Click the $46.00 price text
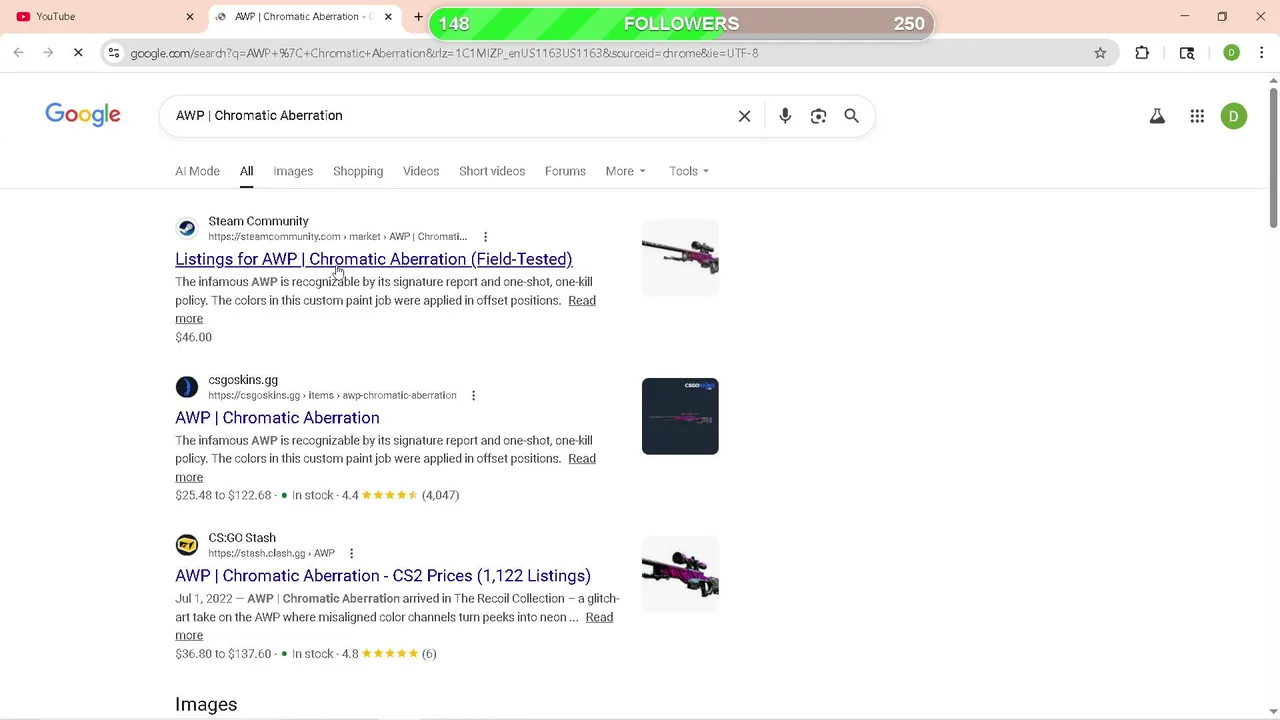Screen dimensions: 1280x720 [x=193, y=337]
